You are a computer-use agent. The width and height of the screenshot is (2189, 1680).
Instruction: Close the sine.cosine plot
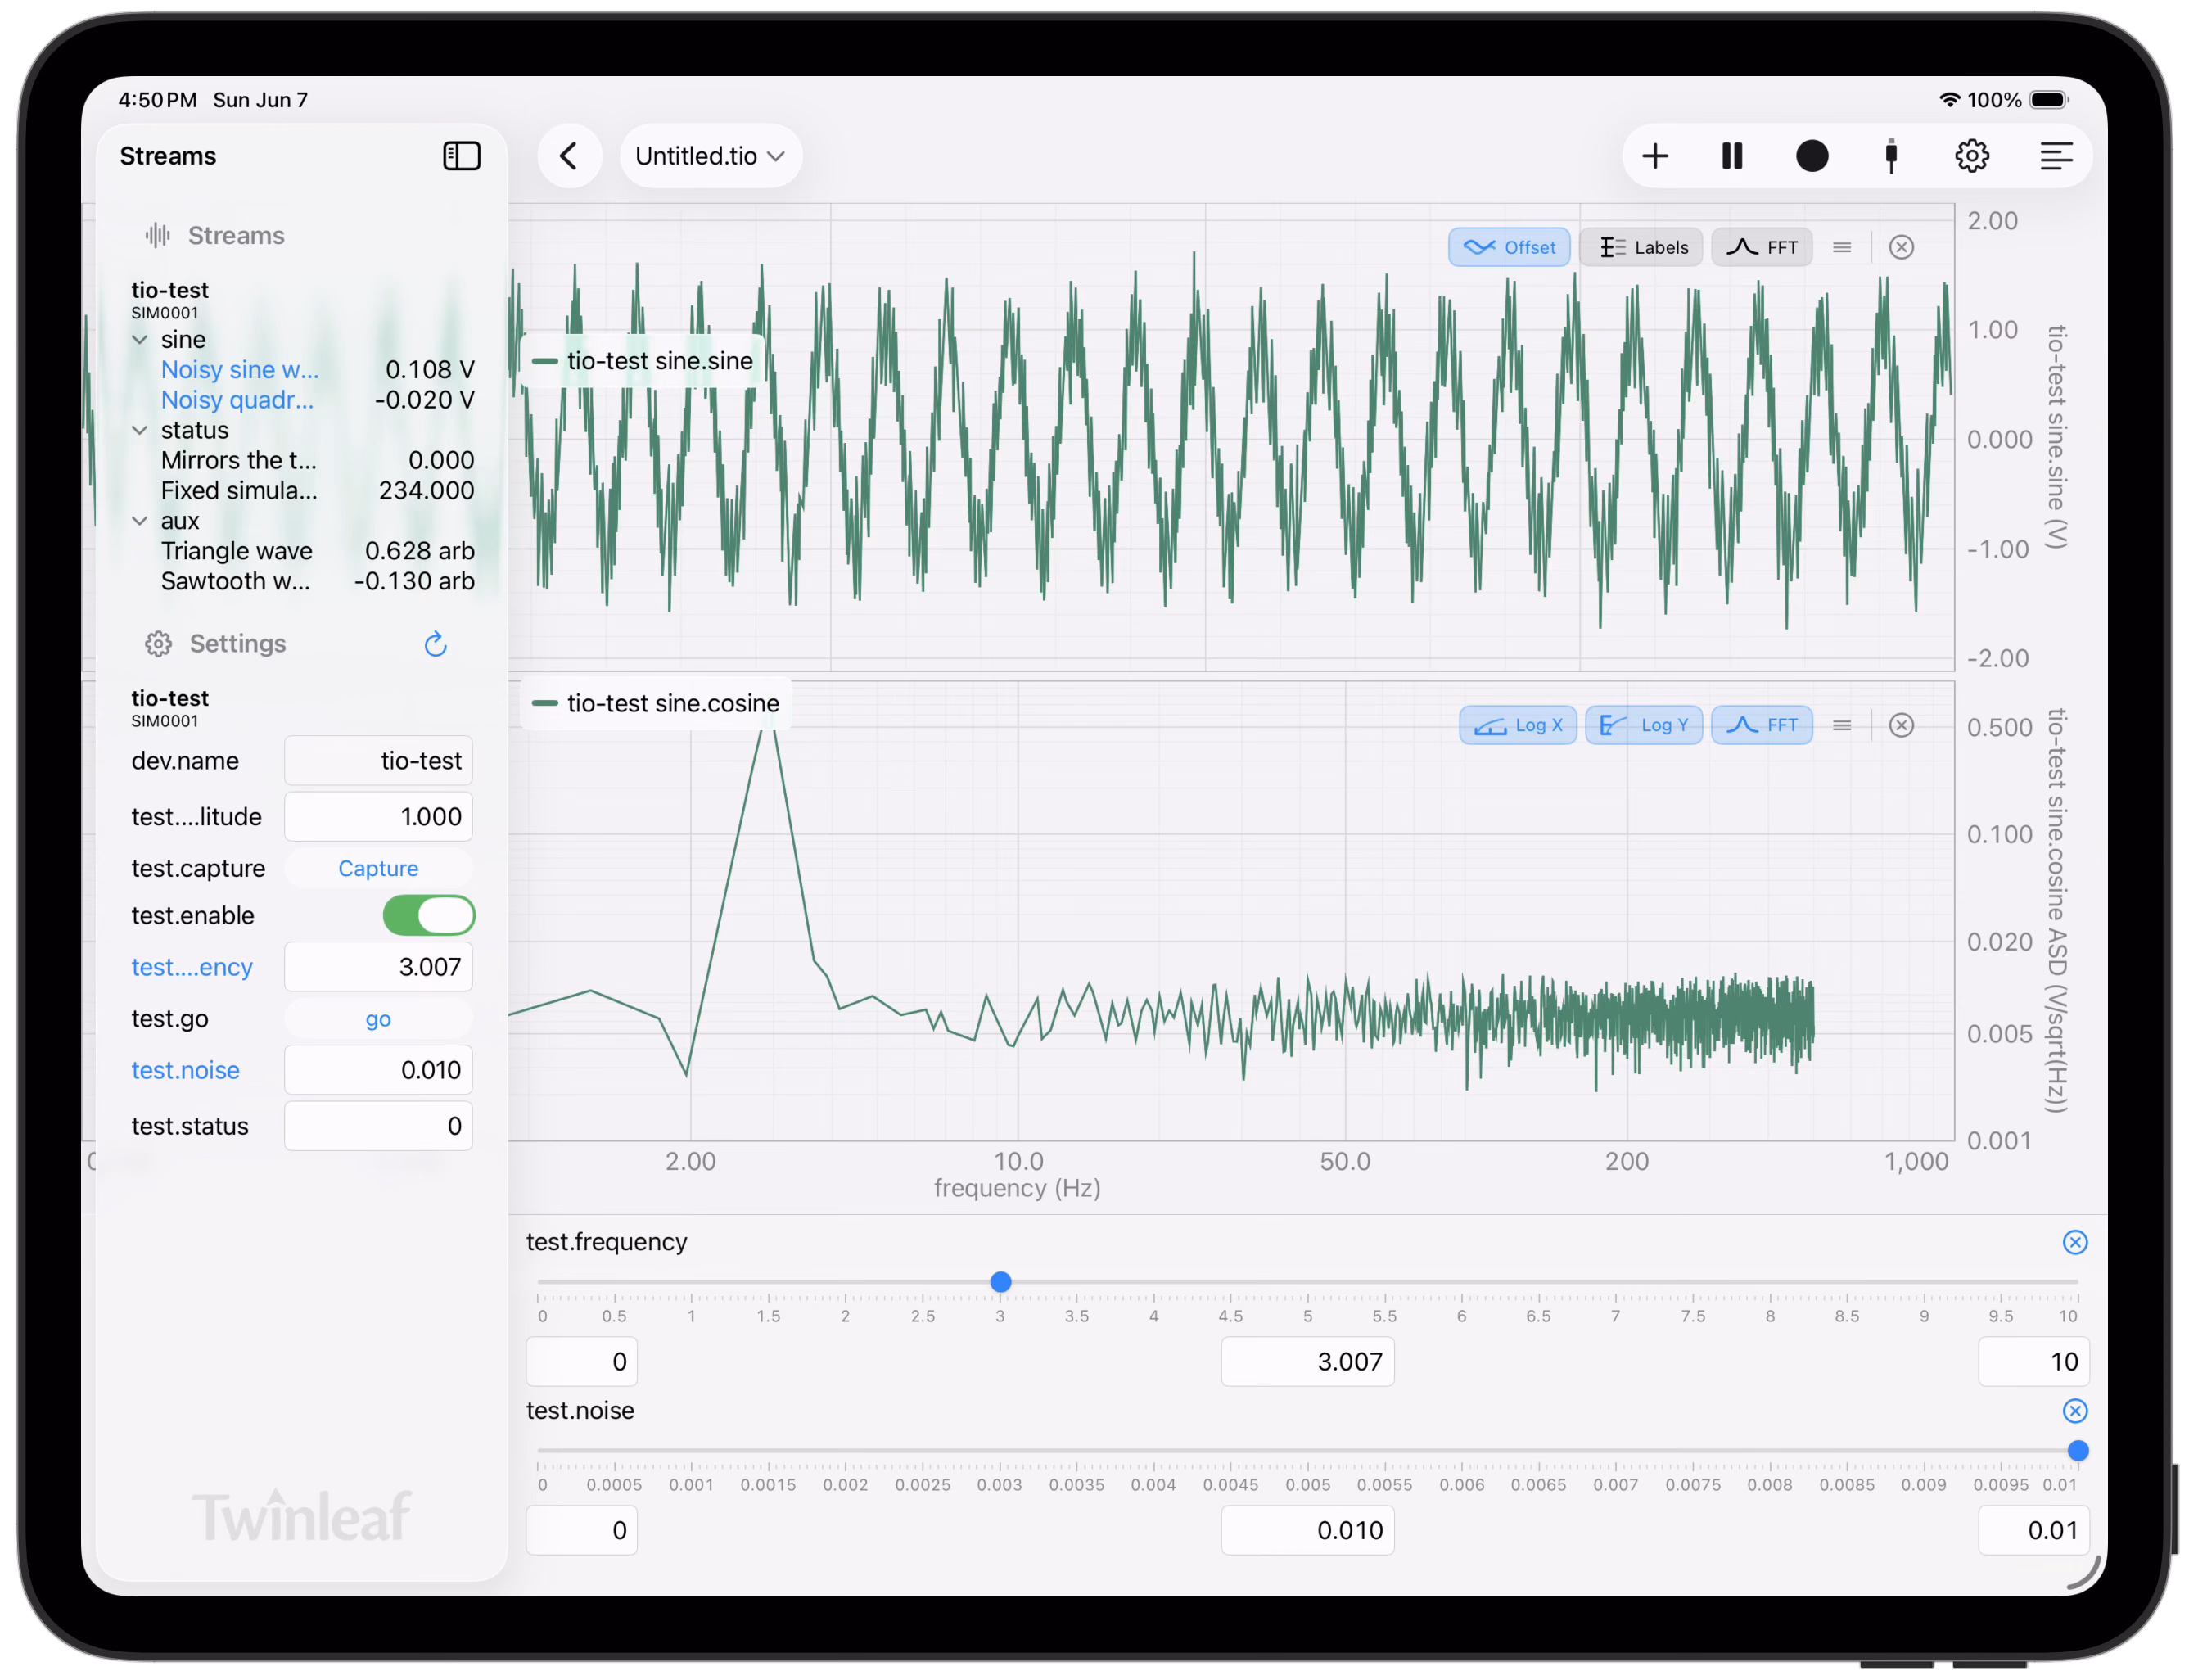point(1902,725)
